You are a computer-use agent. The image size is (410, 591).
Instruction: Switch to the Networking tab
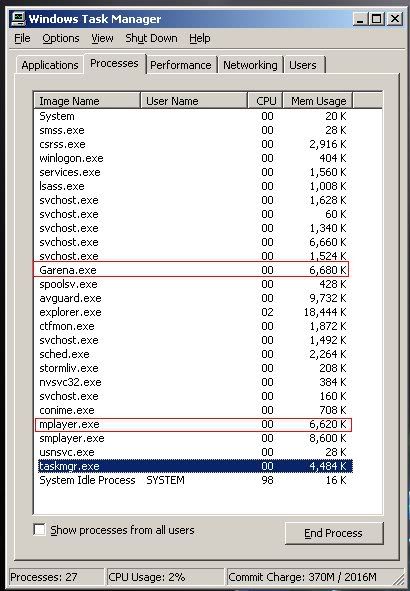pos(250,65)
